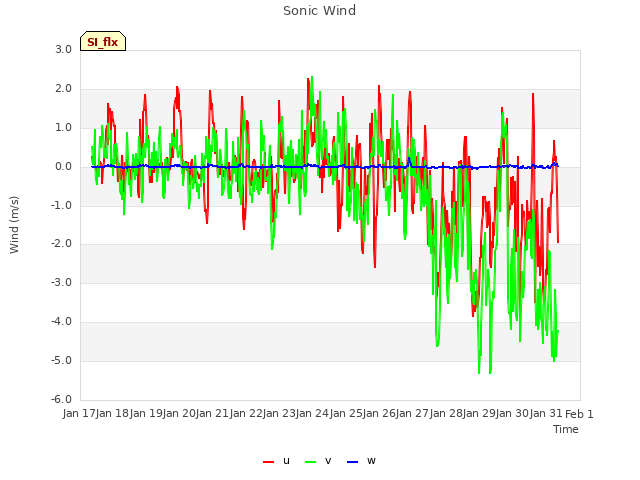
Task: Click the Jan 18 x-axis date label
Action: click(x=112, y=414)
